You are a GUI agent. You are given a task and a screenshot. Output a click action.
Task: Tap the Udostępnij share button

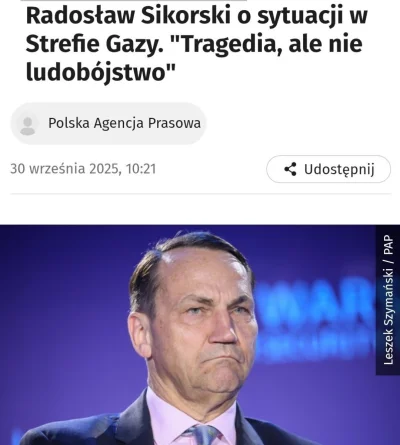[328, 169]
